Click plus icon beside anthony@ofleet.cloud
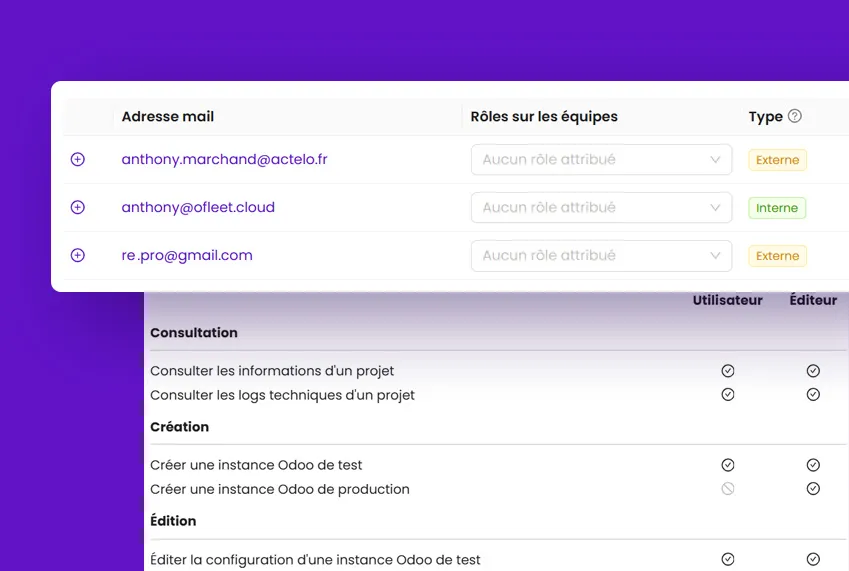 coord(78,208)
